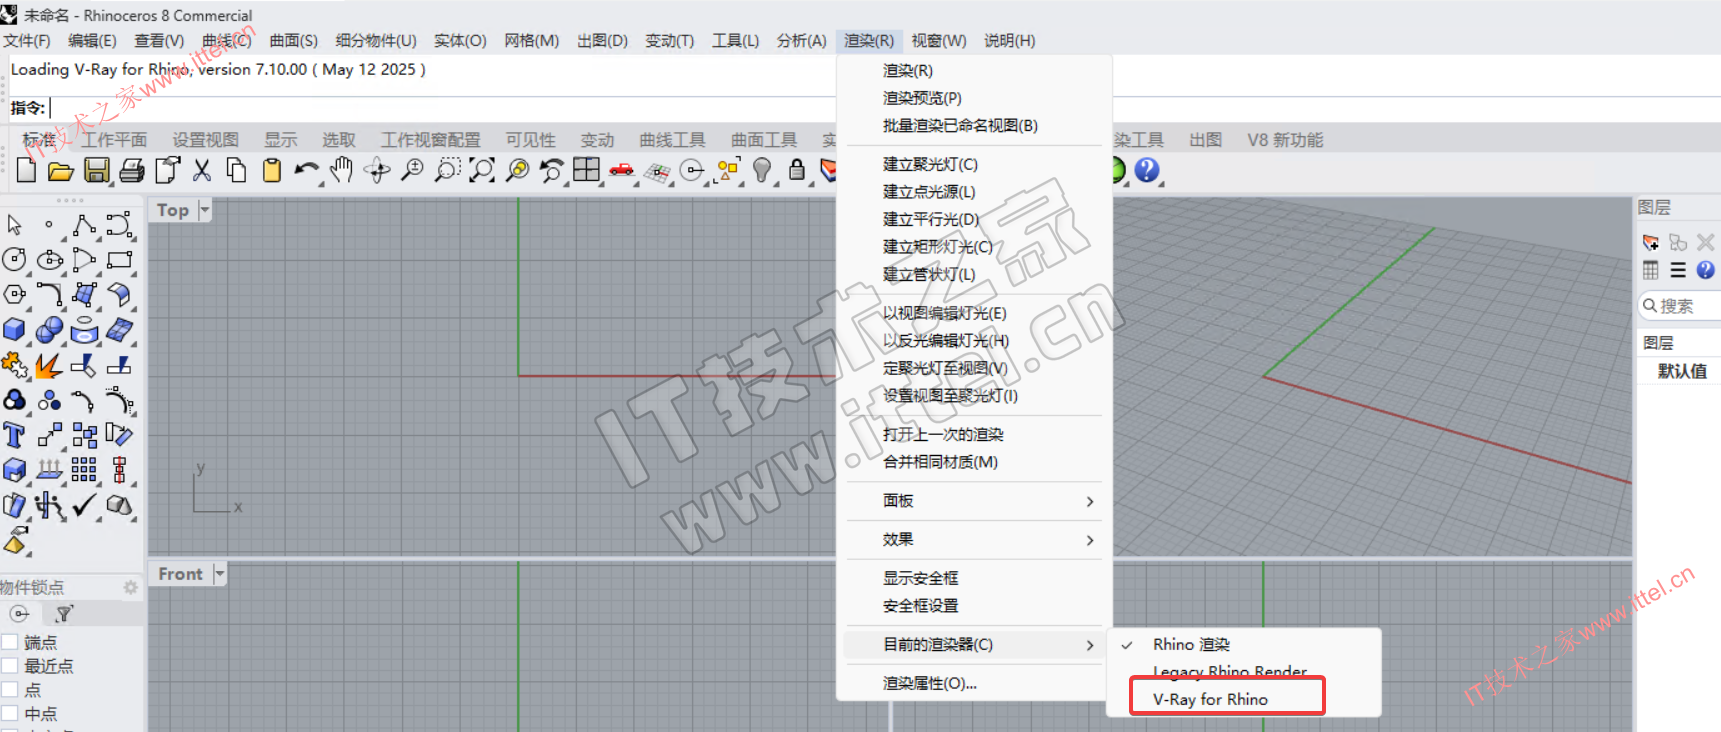Click the new layer icon in layers panel
Viewport: 1721px width, 732px height.
pyautogui.click(x=1650, y=242)
